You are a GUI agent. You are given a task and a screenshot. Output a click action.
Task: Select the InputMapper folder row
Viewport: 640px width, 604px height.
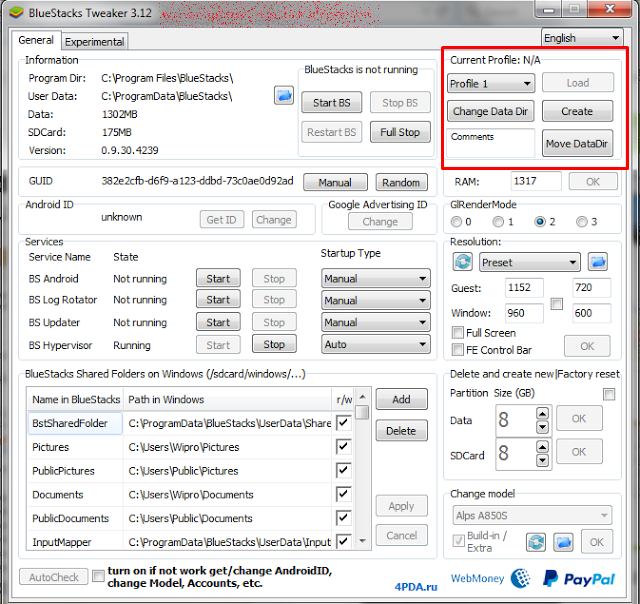coord(190,542)
